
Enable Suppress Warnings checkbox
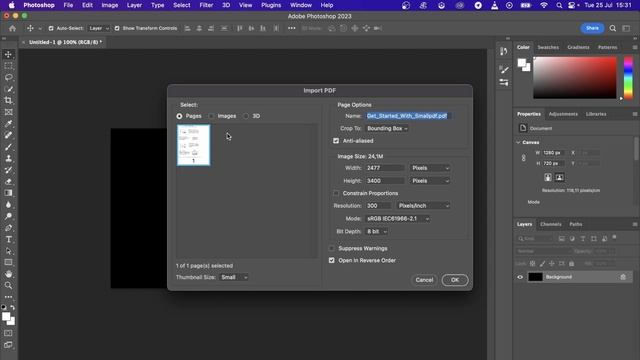pos(331,248)
